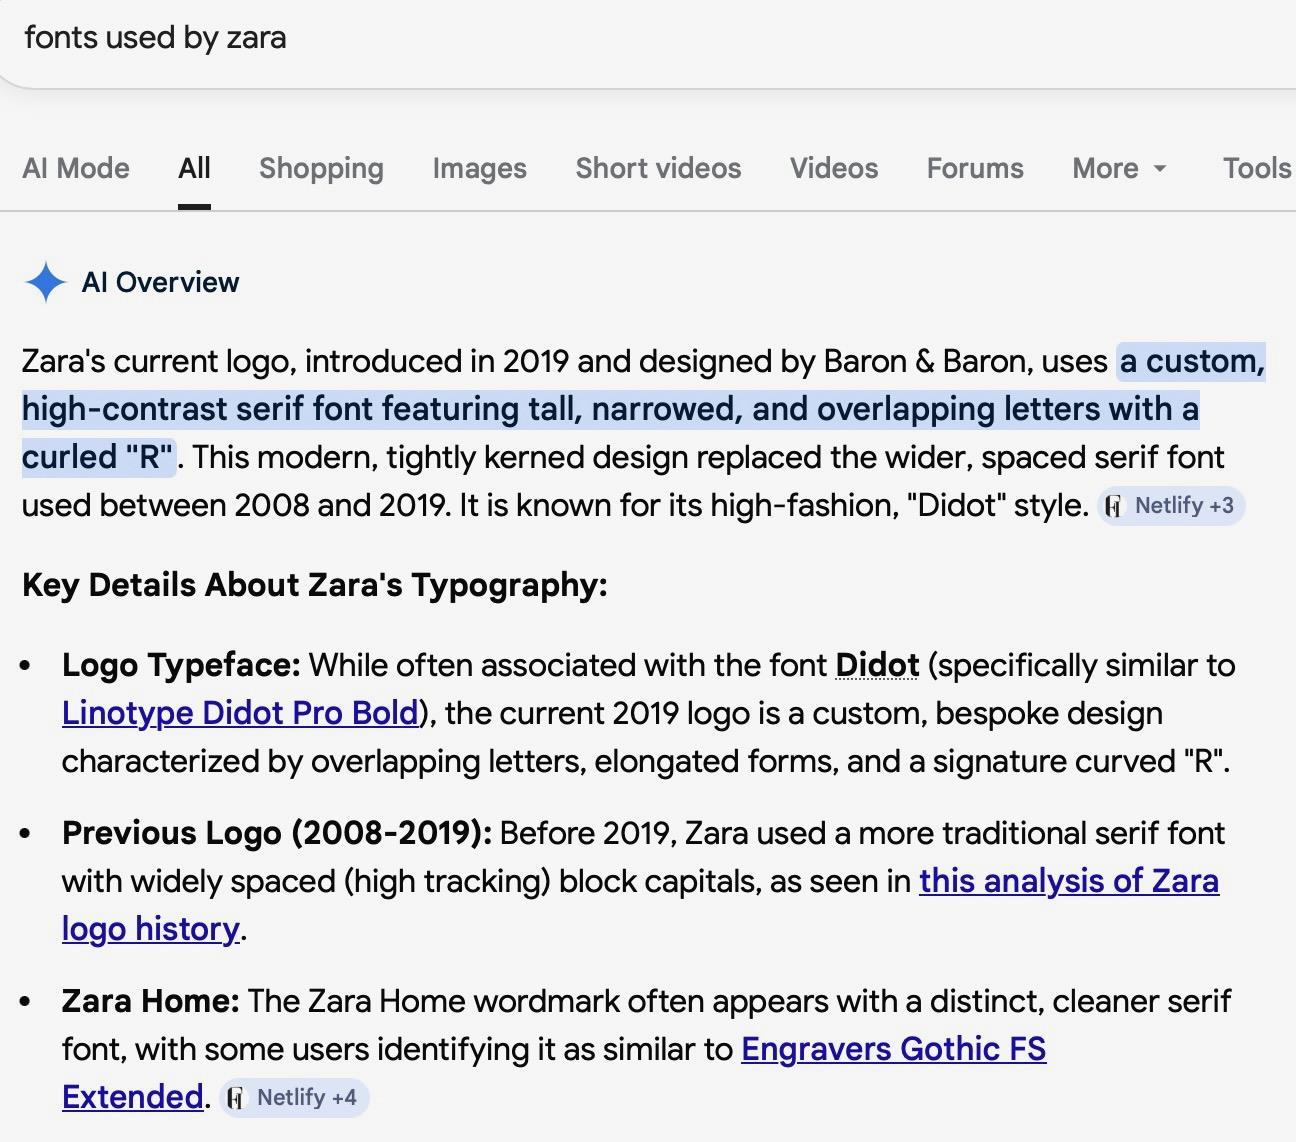Go to the Short videos tab

coord(658,168)
